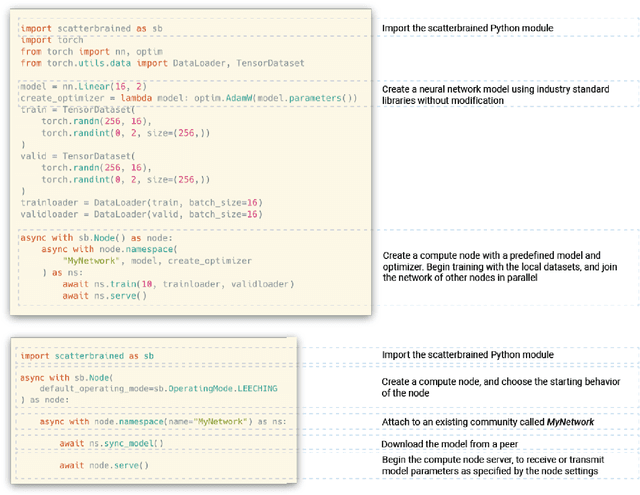
Task: Click the create_optimizer lambda line
Action: [188, 97]
